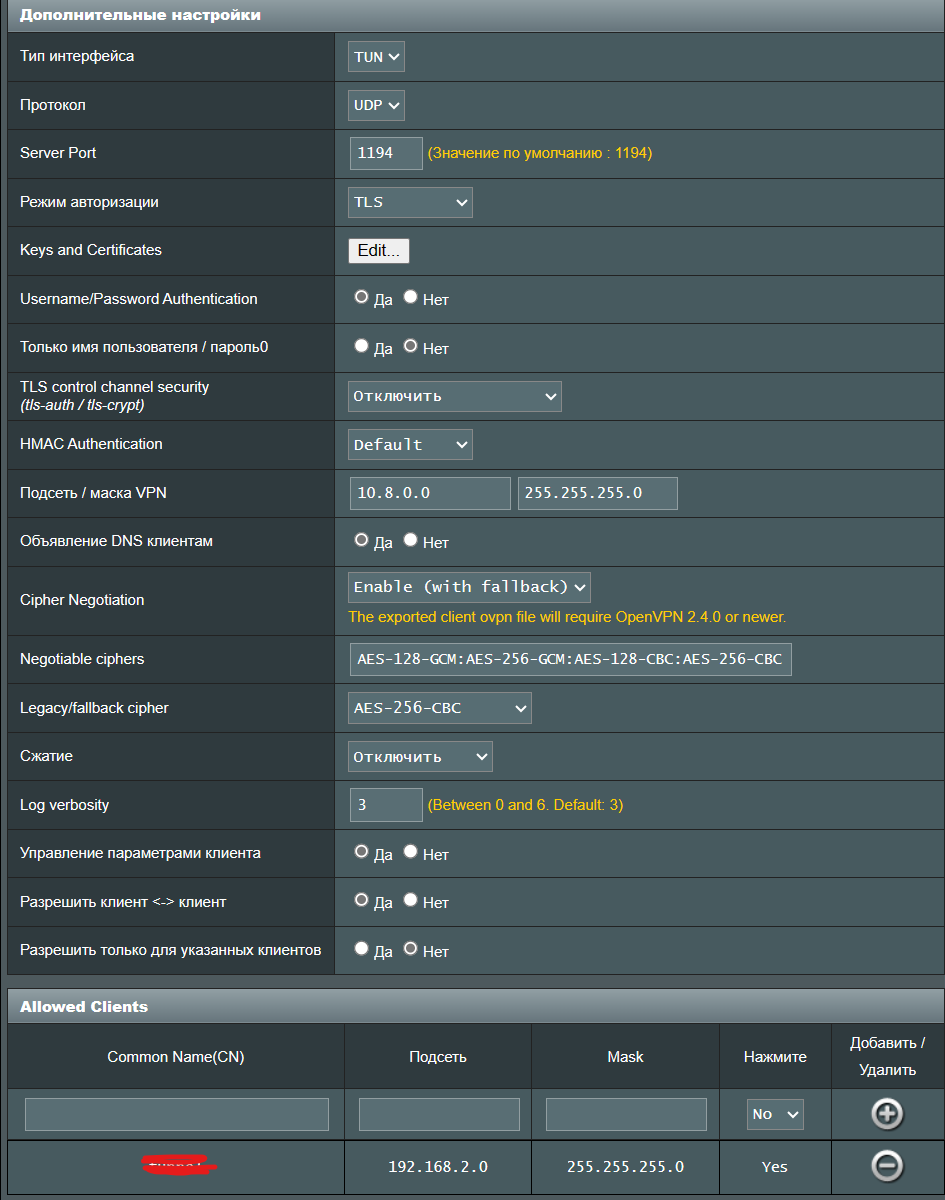Click the Сжатие label
The width and height of the screenshot is (945, 1200).
[46, 756]
